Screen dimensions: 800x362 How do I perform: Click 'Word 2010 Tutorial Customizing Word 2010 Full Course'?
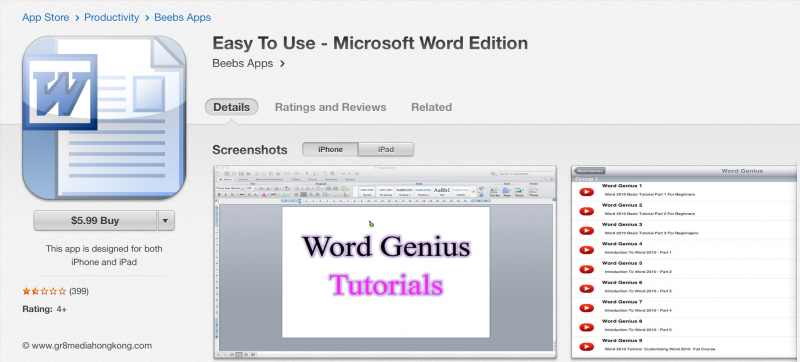[660, 349]
